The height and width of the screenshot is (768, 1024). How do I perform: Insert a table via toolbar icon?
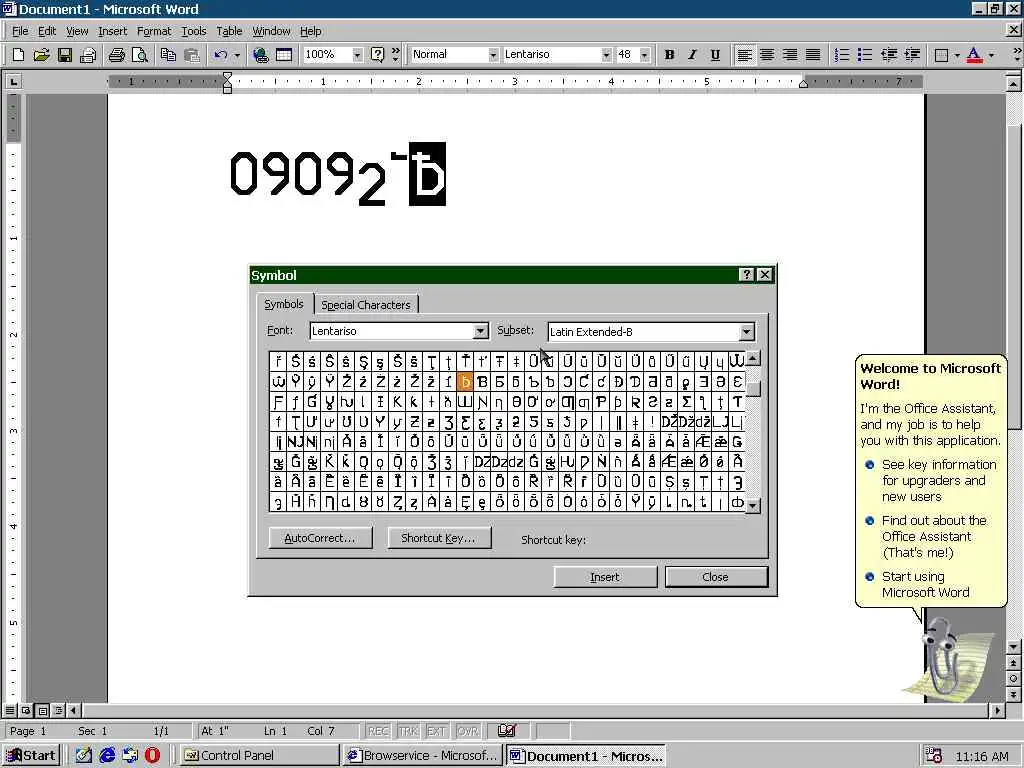(284, 55)
